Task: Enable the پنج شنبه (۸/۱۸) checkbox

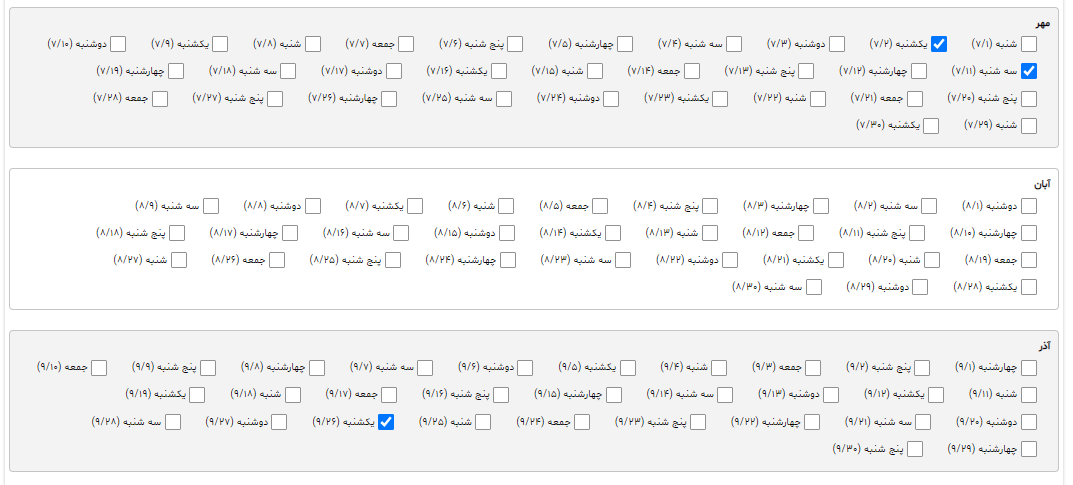Action: 177,233
